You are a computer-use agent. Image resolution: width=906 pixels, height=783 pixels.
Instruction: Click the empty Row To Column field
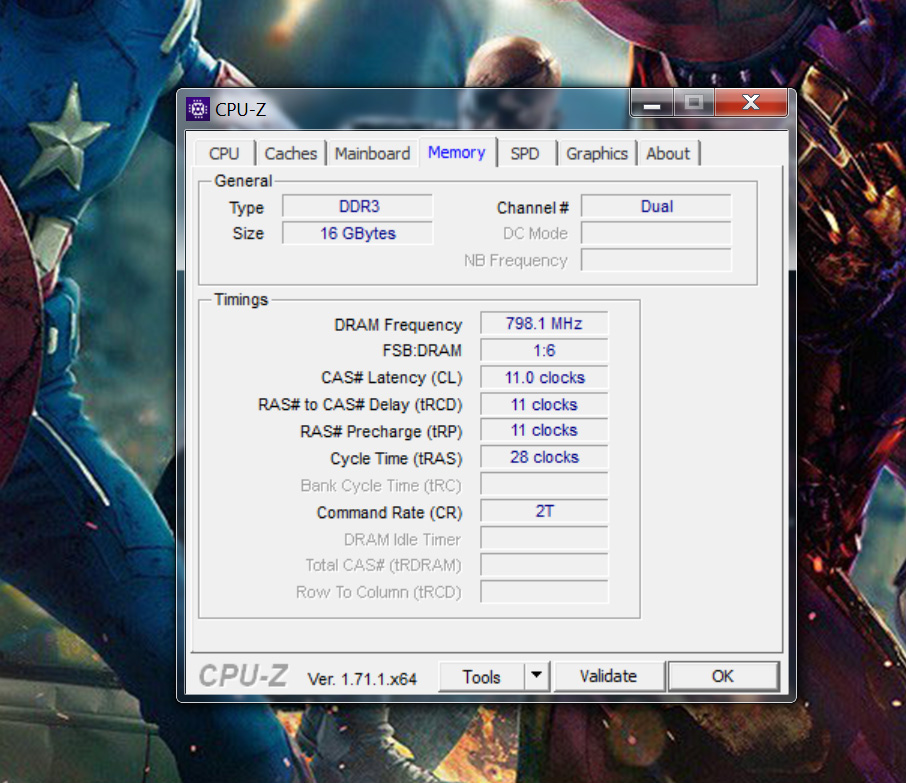tap(544, 592)
